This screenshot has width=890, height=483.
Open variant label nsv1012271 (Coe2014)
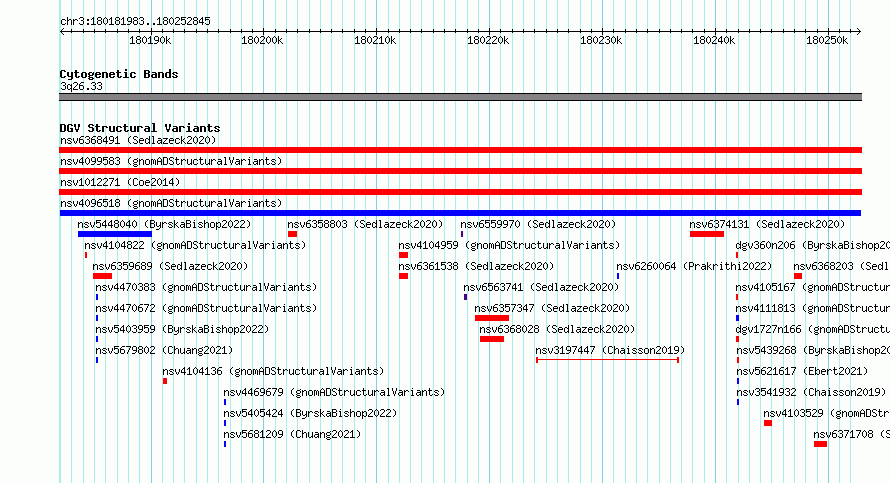point(120,182)
